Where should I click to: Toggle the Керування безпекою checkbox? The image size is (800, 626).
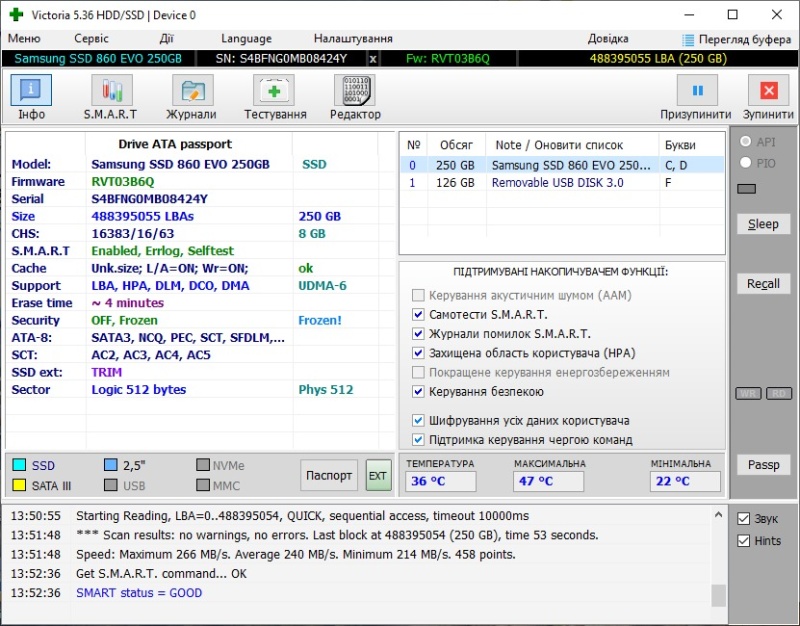tap(418, 391)
